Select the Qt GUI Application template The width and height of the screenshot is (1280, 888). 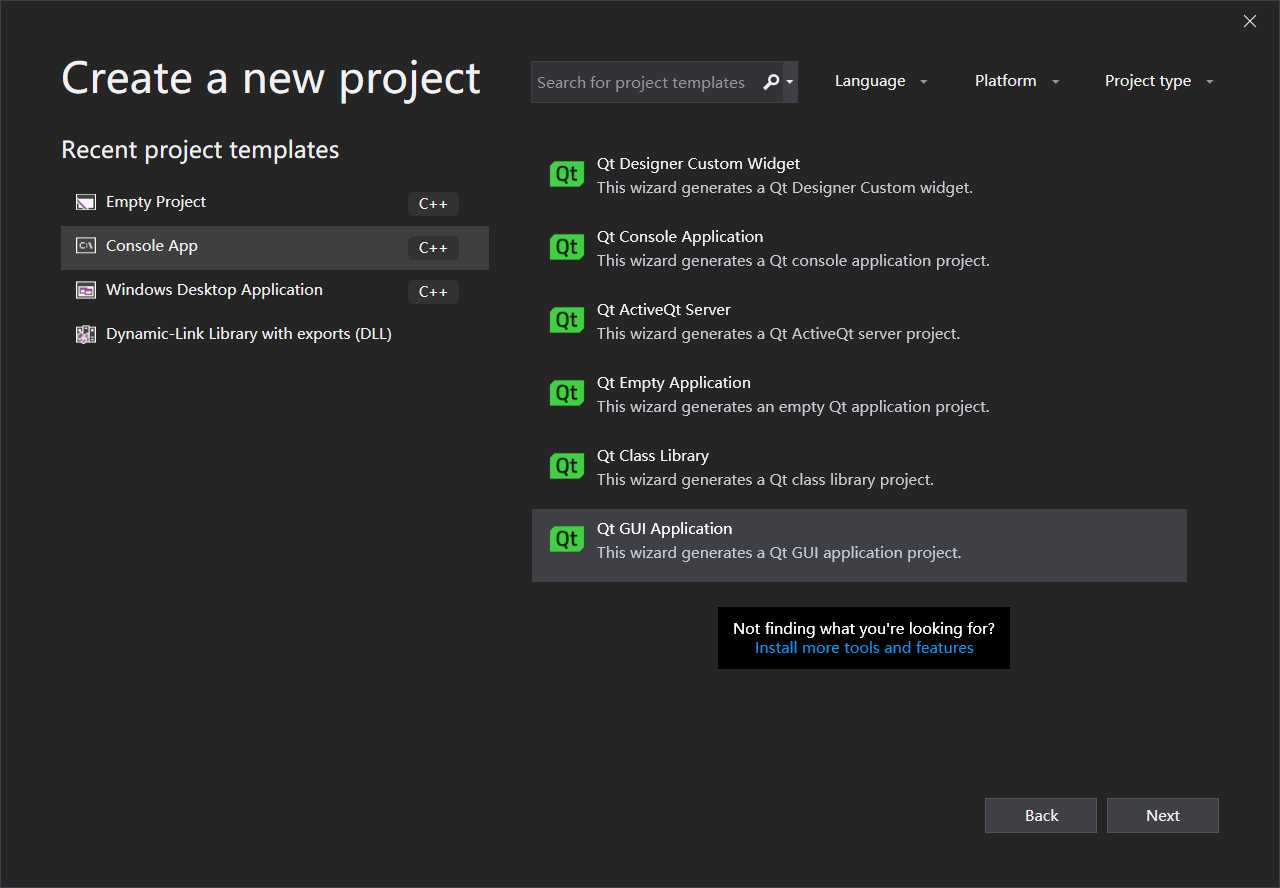point(859,545)
